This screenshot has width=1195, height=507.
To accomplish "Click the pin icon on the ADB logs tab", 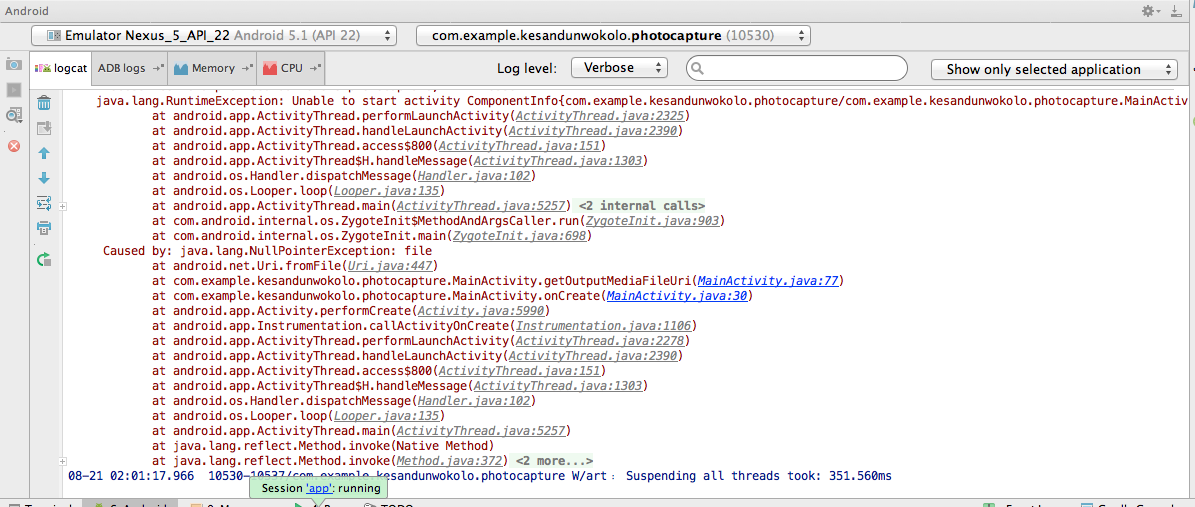I will click(159, 69).
